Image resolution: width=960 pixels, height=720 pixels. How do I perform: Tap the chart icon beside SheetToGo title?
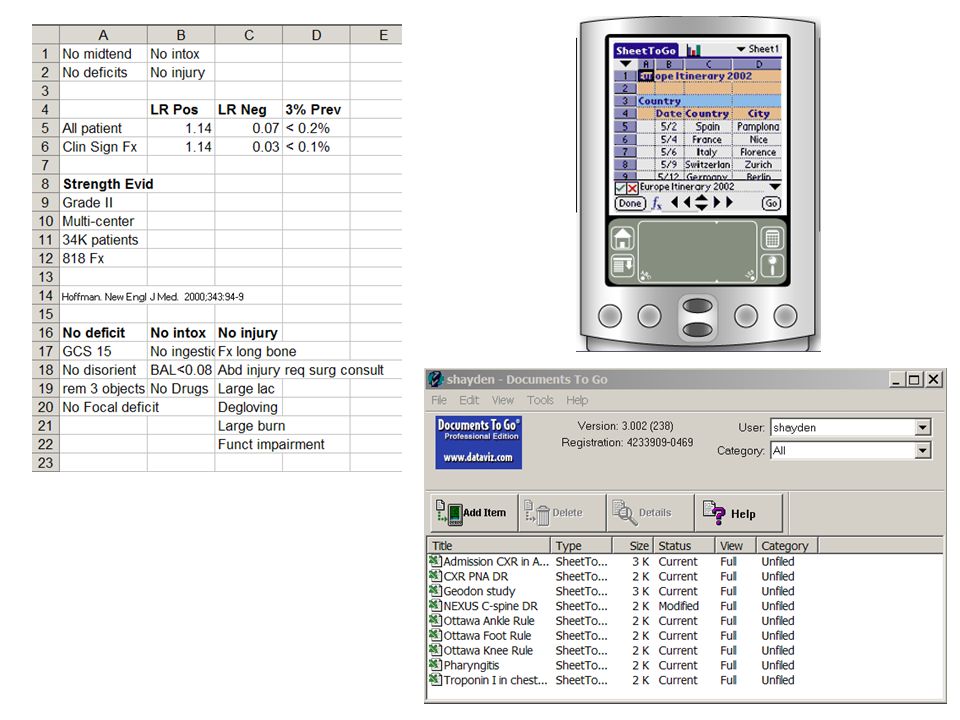692,50
